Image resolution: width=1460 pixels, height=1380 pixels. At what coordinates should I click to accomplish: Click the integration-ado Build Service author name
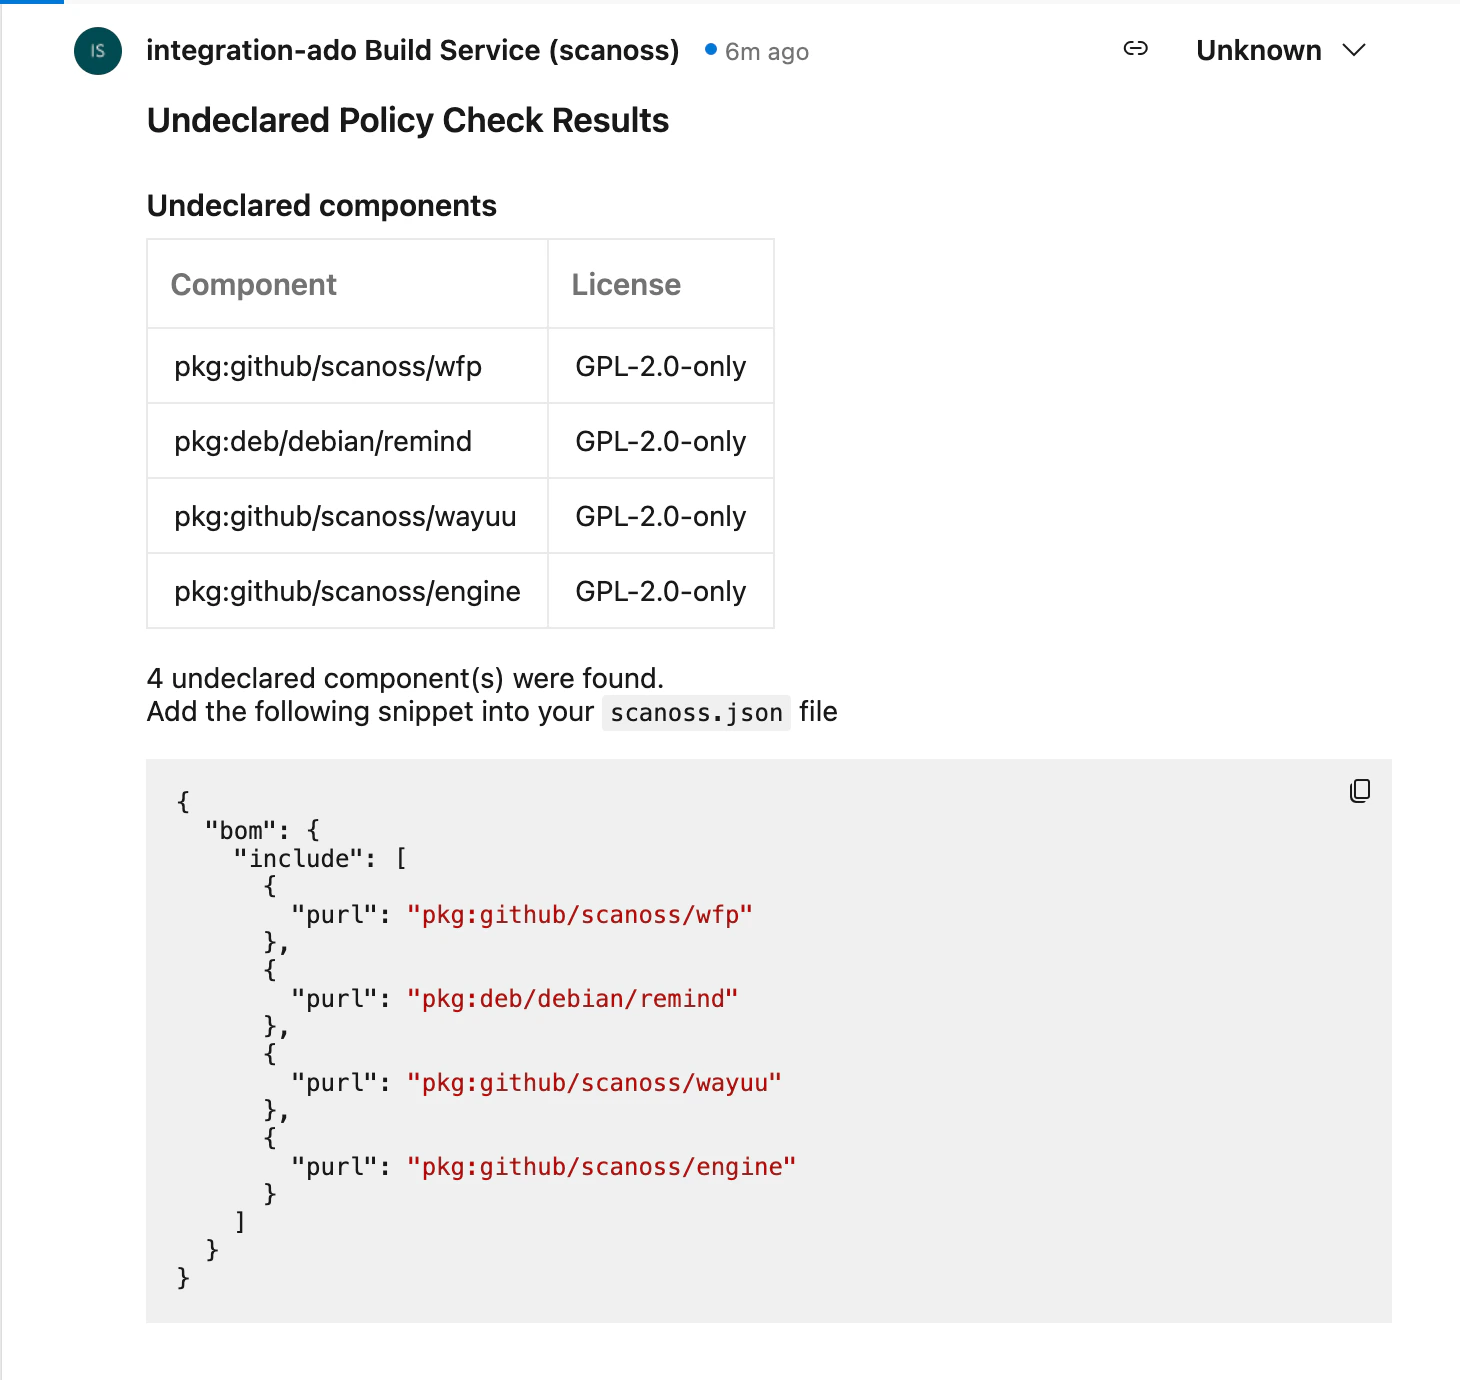(x=412, y=50)
